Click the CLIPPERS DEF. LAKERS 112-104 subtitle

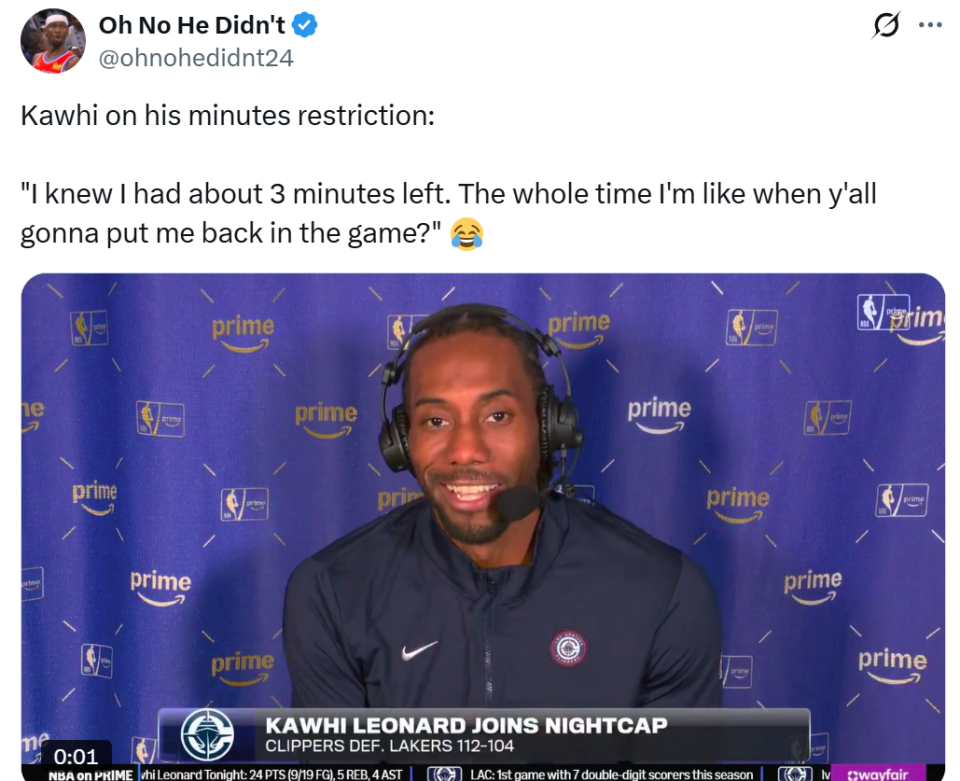(x=389, y=746)
